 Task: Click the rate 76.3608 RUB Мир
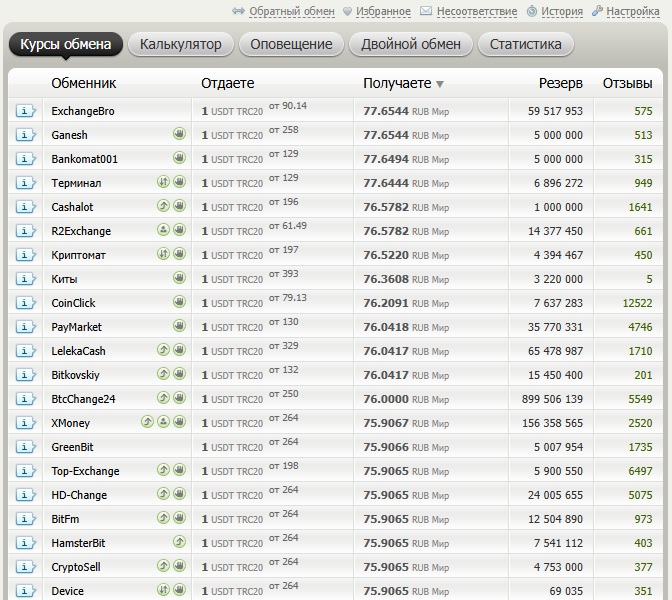click(406, 279)
